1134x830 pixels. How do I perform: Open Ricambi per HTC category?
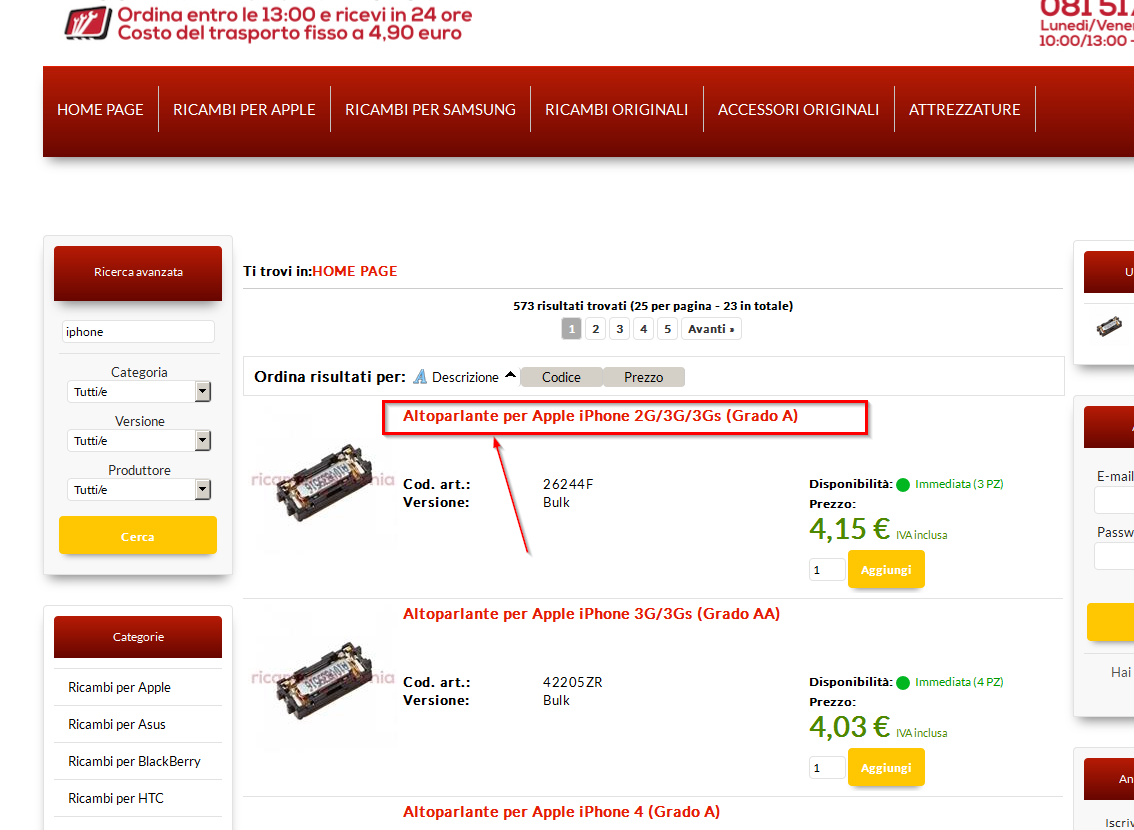coord(116,797)
